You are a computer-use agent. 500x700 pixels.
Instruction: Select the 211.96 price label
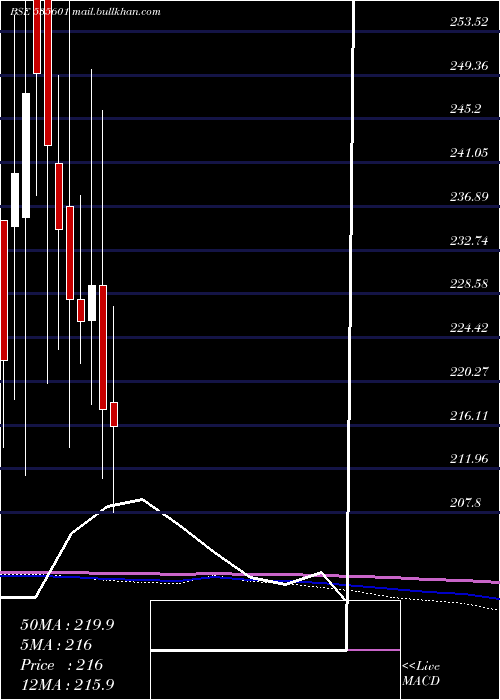469,459
